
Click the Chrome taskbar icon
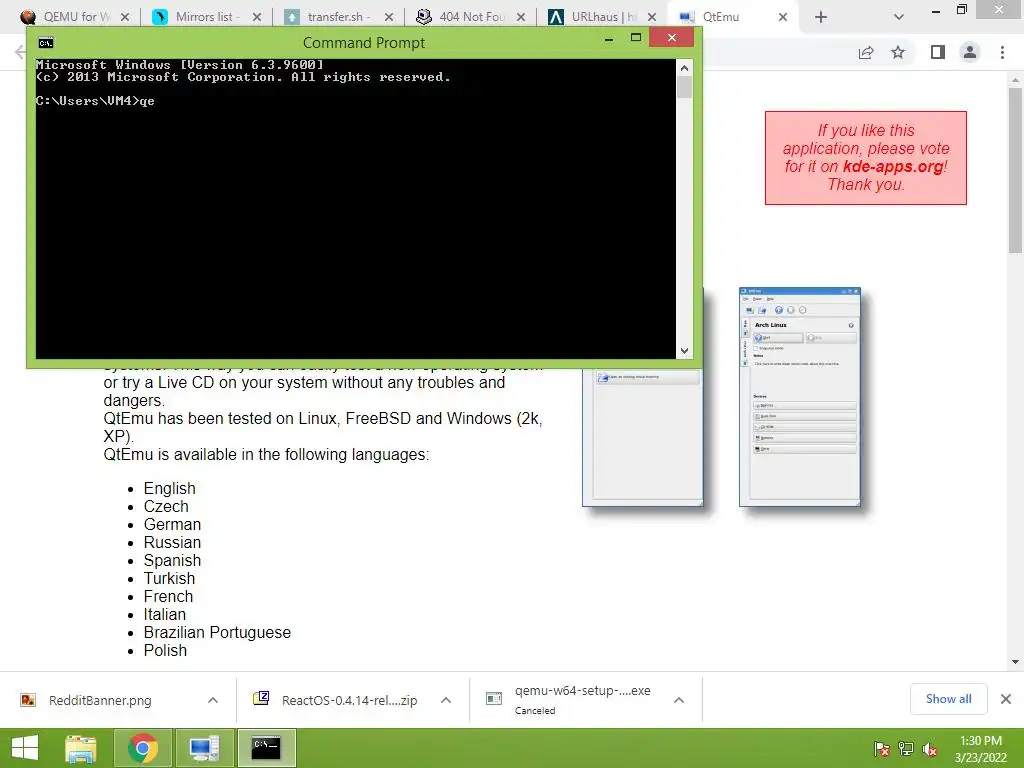point(143,748)
